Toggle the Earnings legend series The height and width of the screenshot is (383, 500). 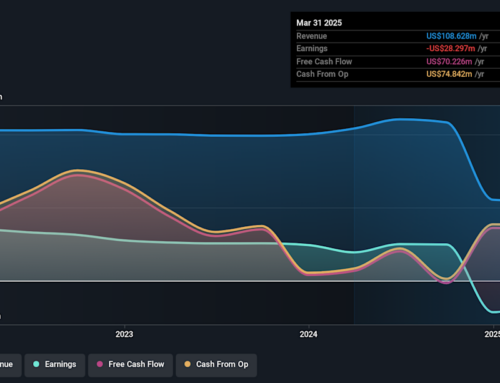click(x=55, y=365)
